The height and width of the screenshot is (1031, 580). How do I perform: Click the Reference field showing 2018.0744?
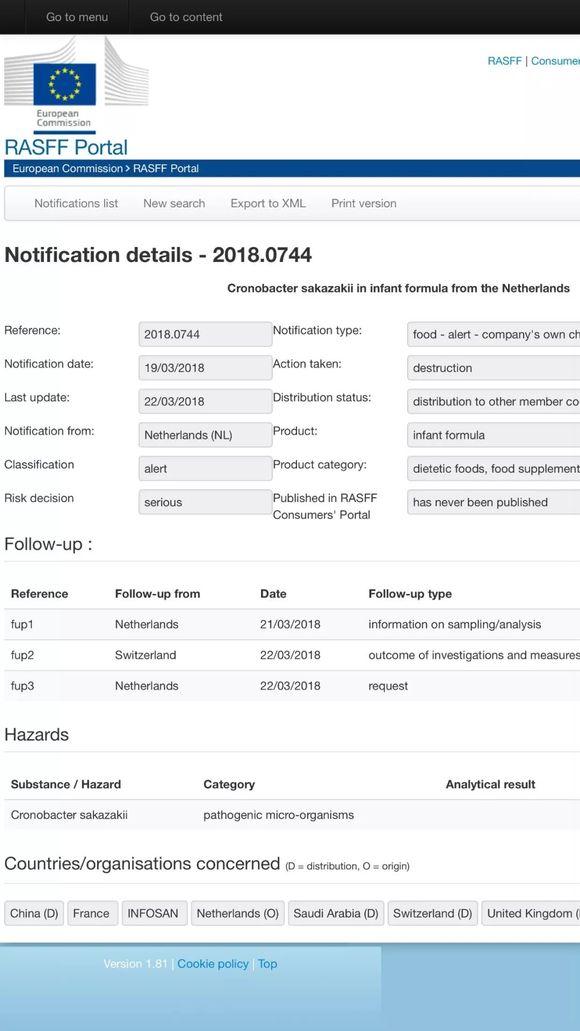205,334
